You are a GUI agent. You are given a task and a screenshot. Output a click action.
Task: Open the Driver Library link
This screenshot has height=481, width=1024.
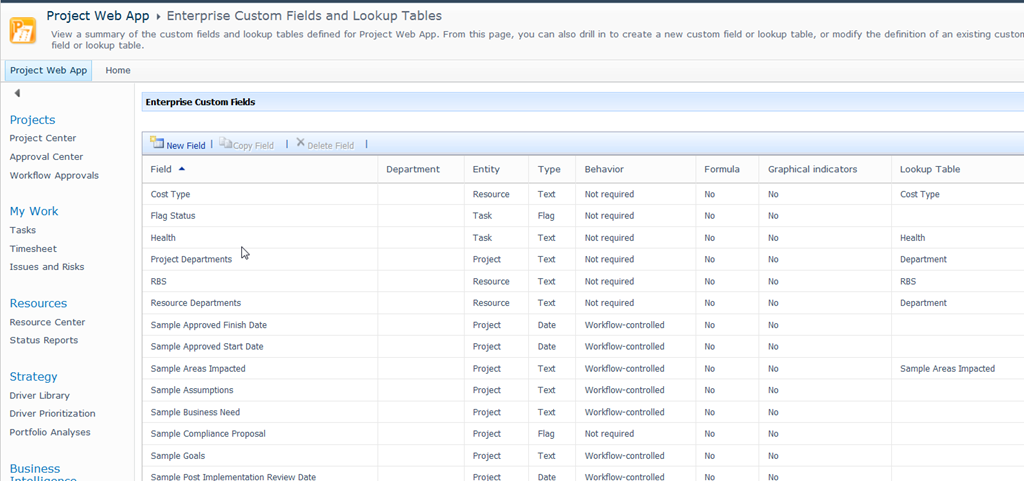[x=40, y=396]
